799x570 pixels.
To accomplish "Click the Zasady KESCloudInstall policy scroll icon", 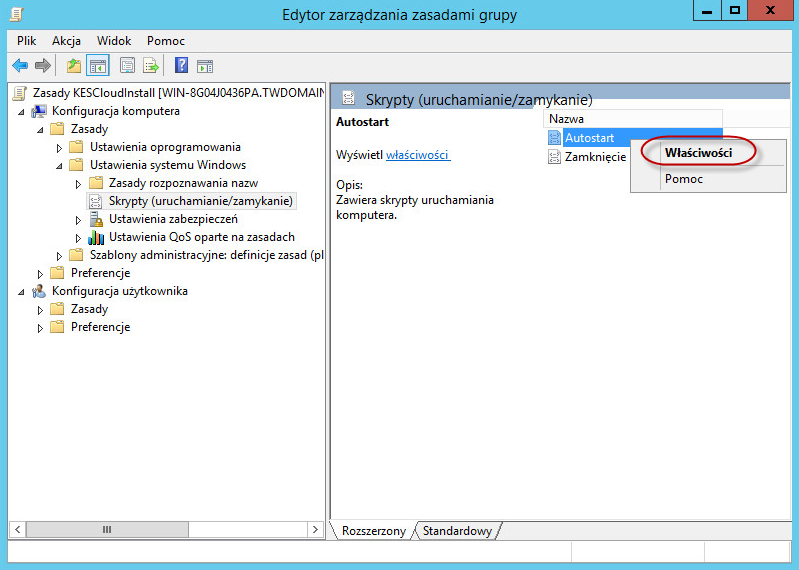I will pyautogui.click(x=20, y=93).
